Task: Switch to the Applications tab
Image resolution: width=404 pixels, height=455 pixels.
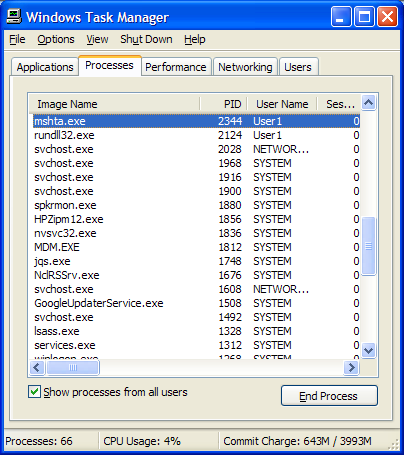Action: click(45, 67)
